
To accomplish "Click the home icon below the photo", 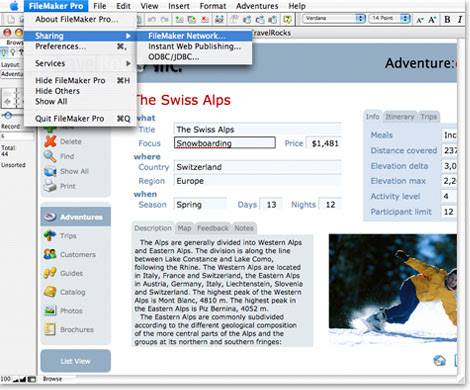I will click(439, 360).
